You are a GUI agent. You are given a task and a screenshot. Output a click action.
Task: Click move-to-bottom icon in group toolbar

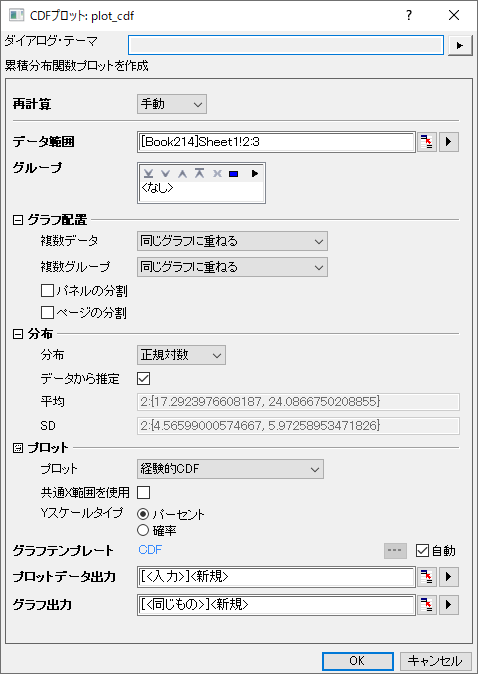(x=148, y=174)
